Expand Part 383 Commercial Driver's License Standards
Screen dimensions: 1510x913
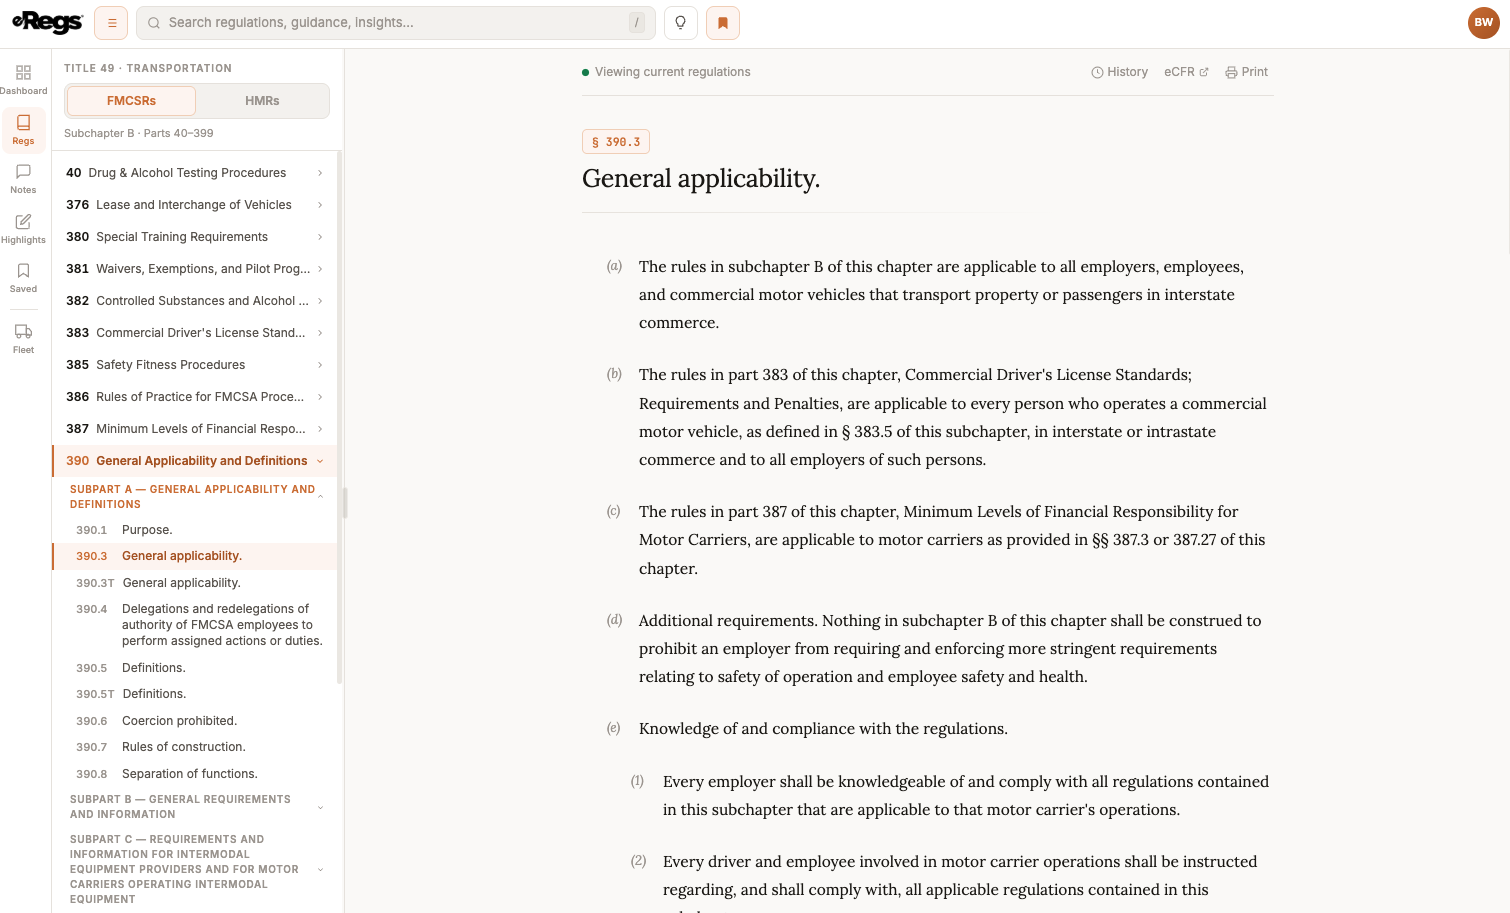[x=194, y=333]
